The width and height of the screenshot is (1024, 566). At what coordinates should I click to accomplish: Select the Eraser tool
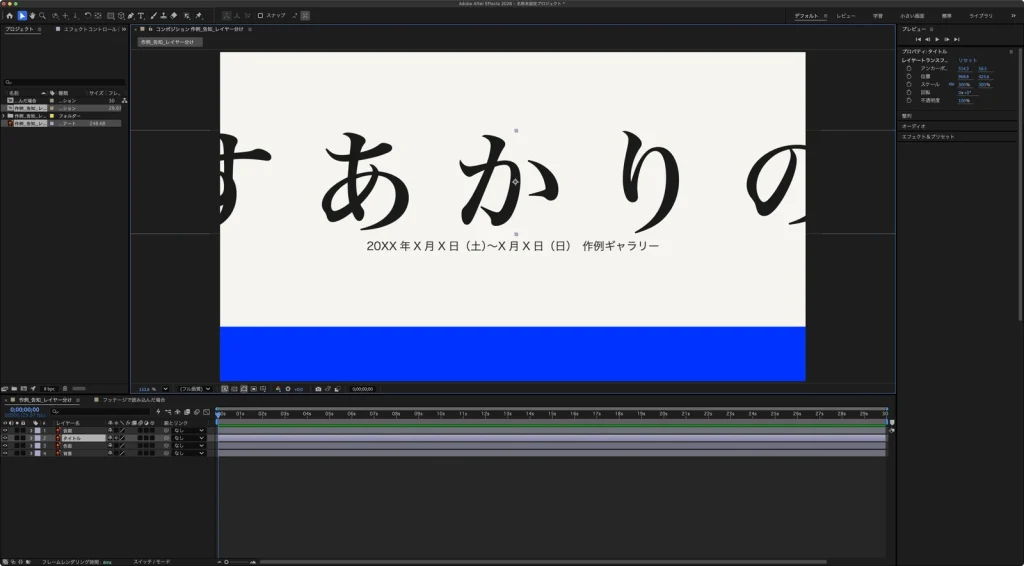[174, 16]
